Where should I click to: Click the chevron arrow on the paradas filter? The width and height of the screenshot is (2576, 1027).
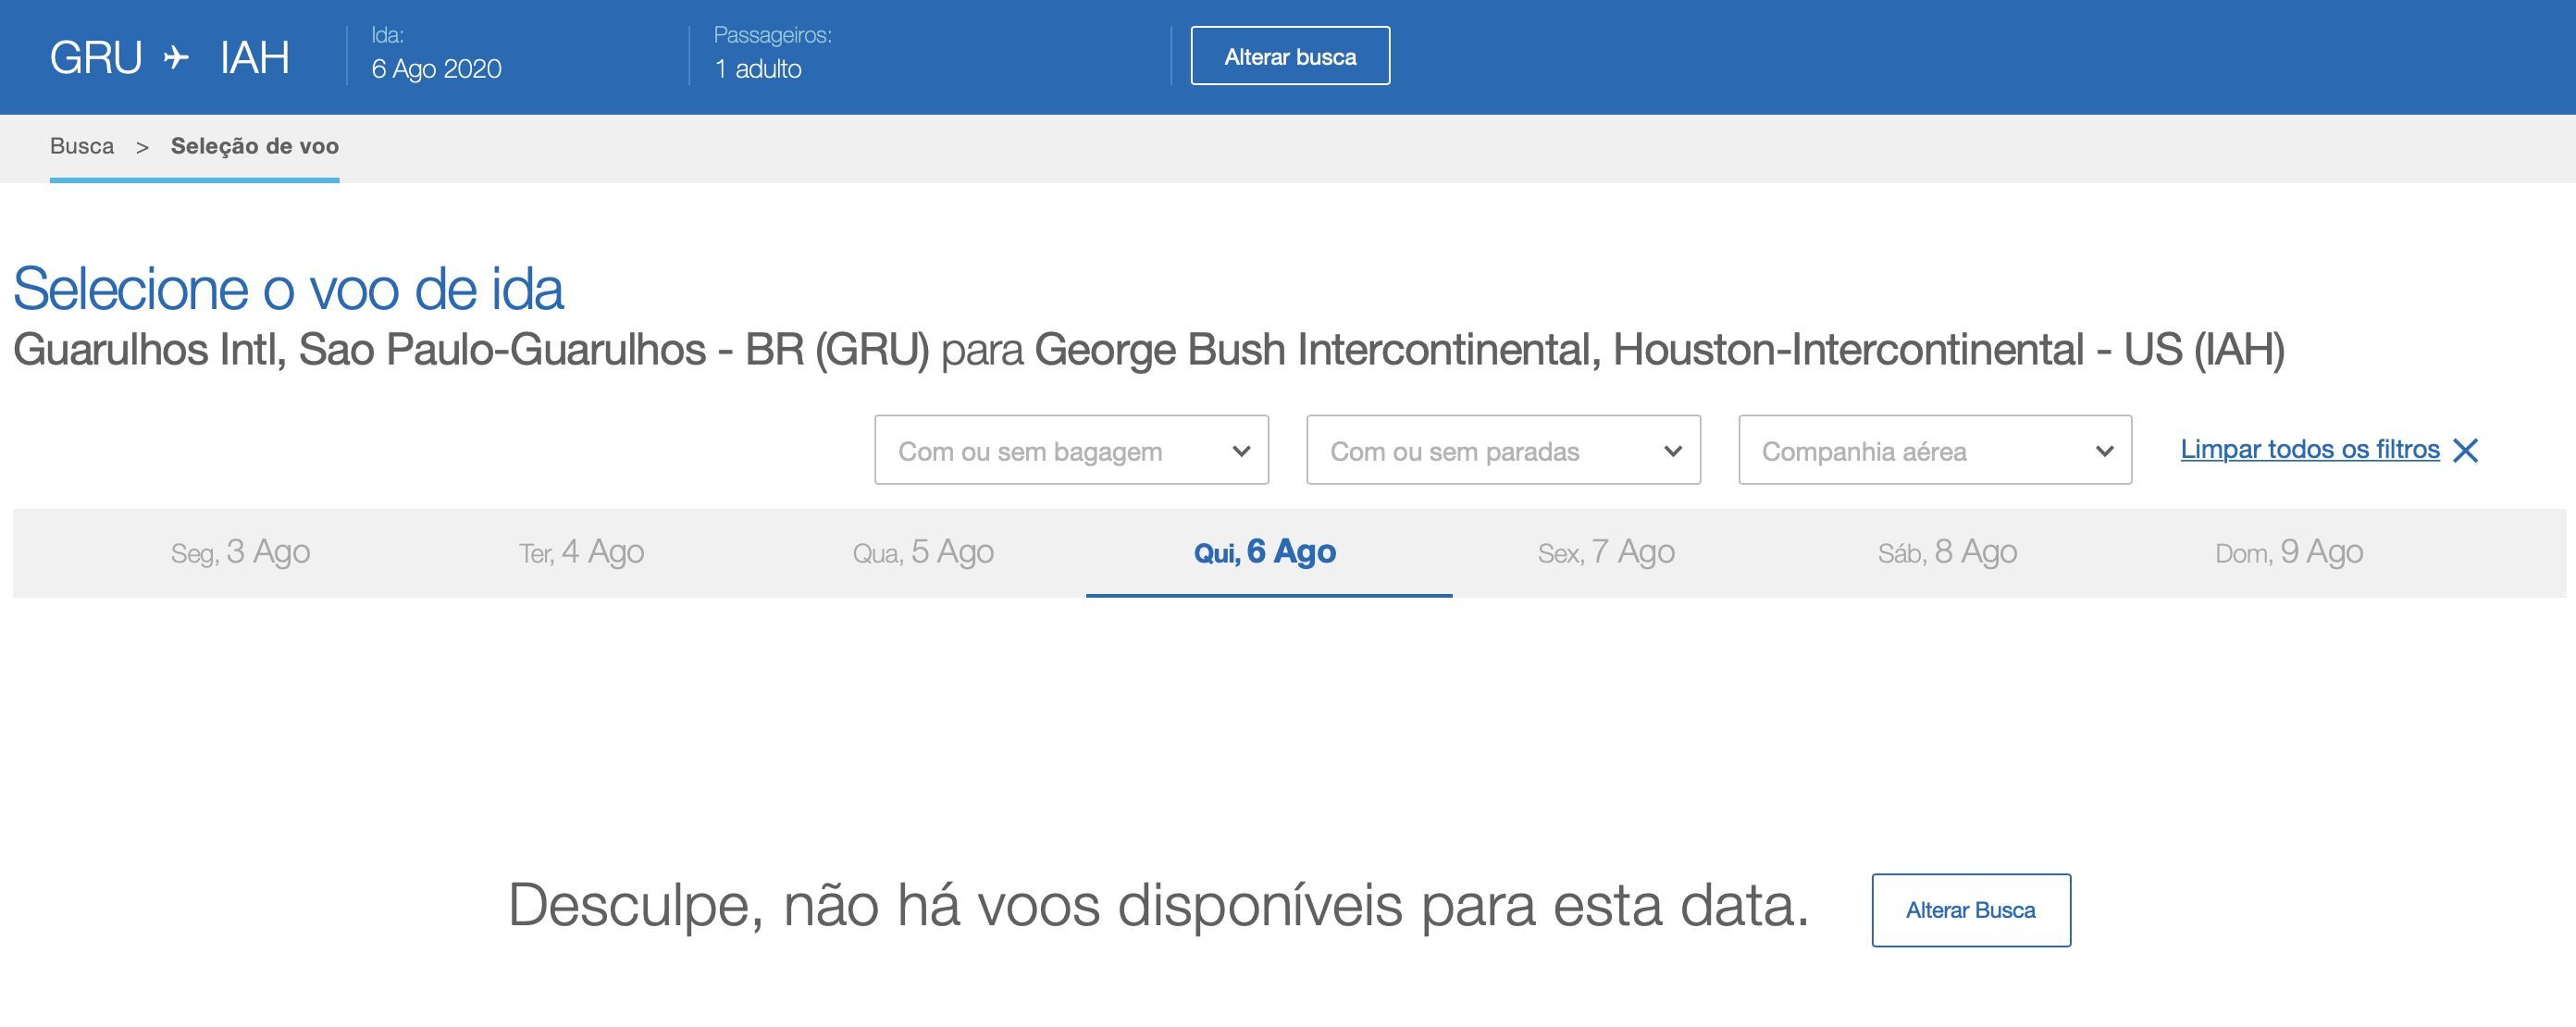click(1673, 451)
